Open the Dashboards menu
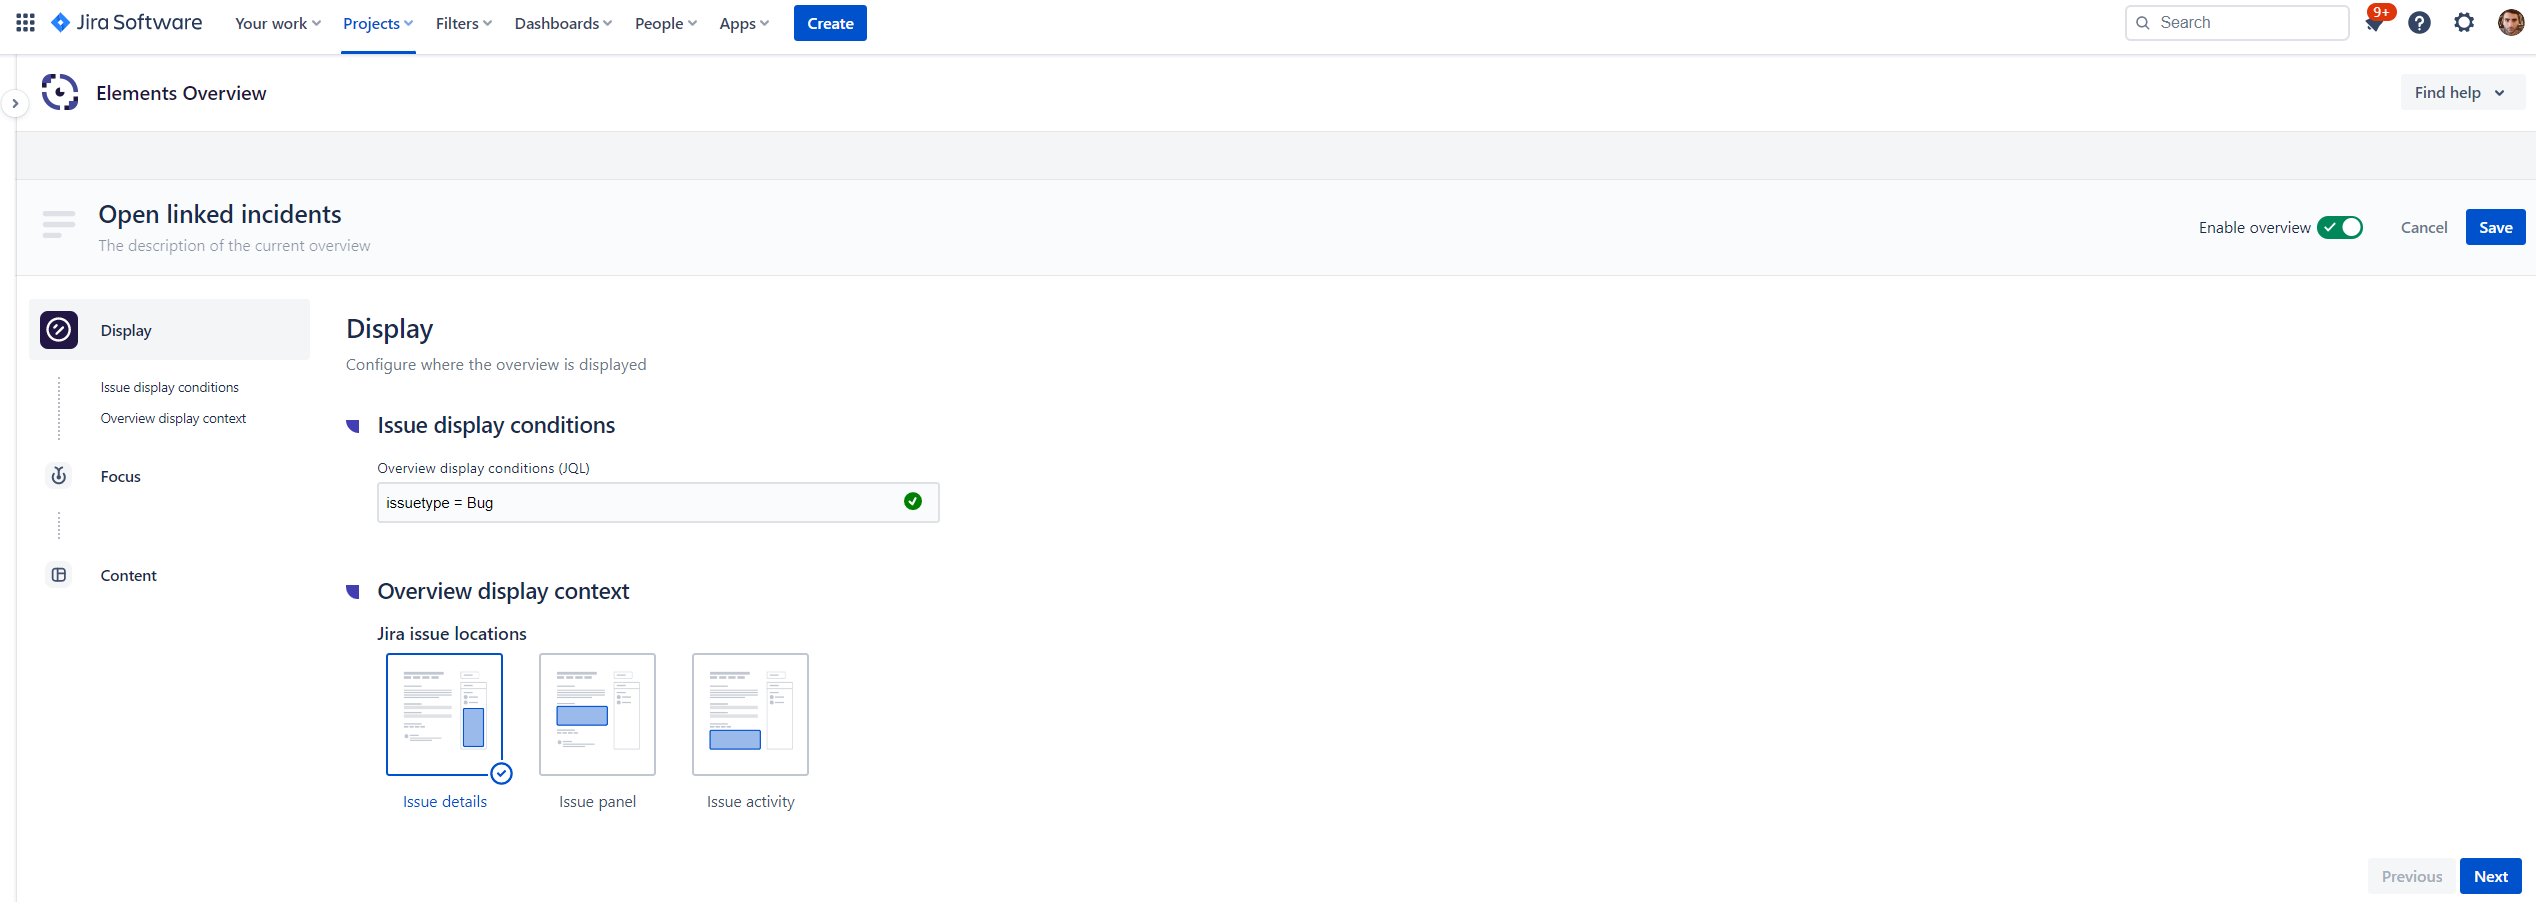Viewport: 2536px width, 902px height. tap(563, 23)
